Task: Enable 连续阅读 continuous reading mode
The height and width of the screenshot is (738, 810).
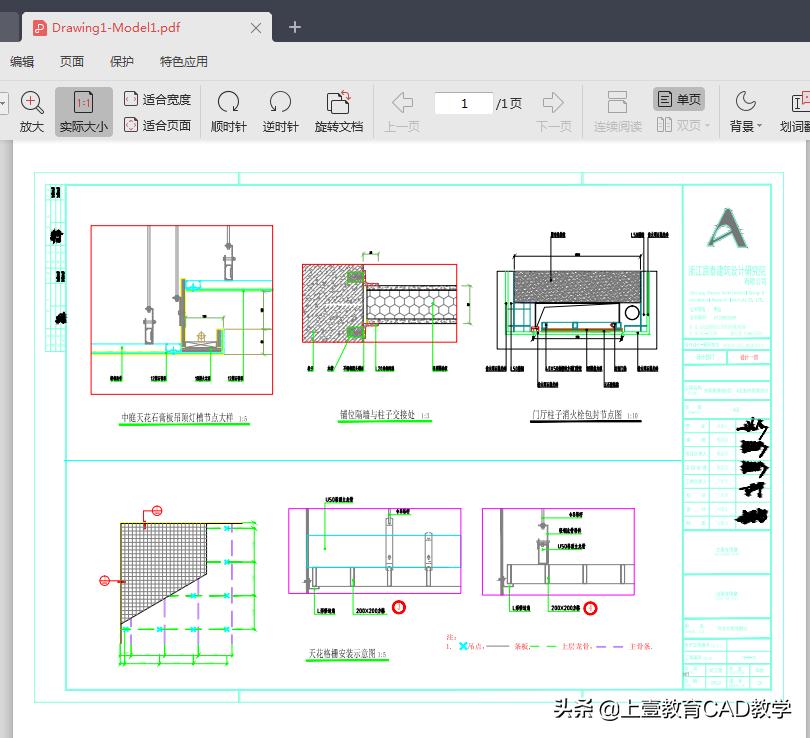Action: [617, 102]
